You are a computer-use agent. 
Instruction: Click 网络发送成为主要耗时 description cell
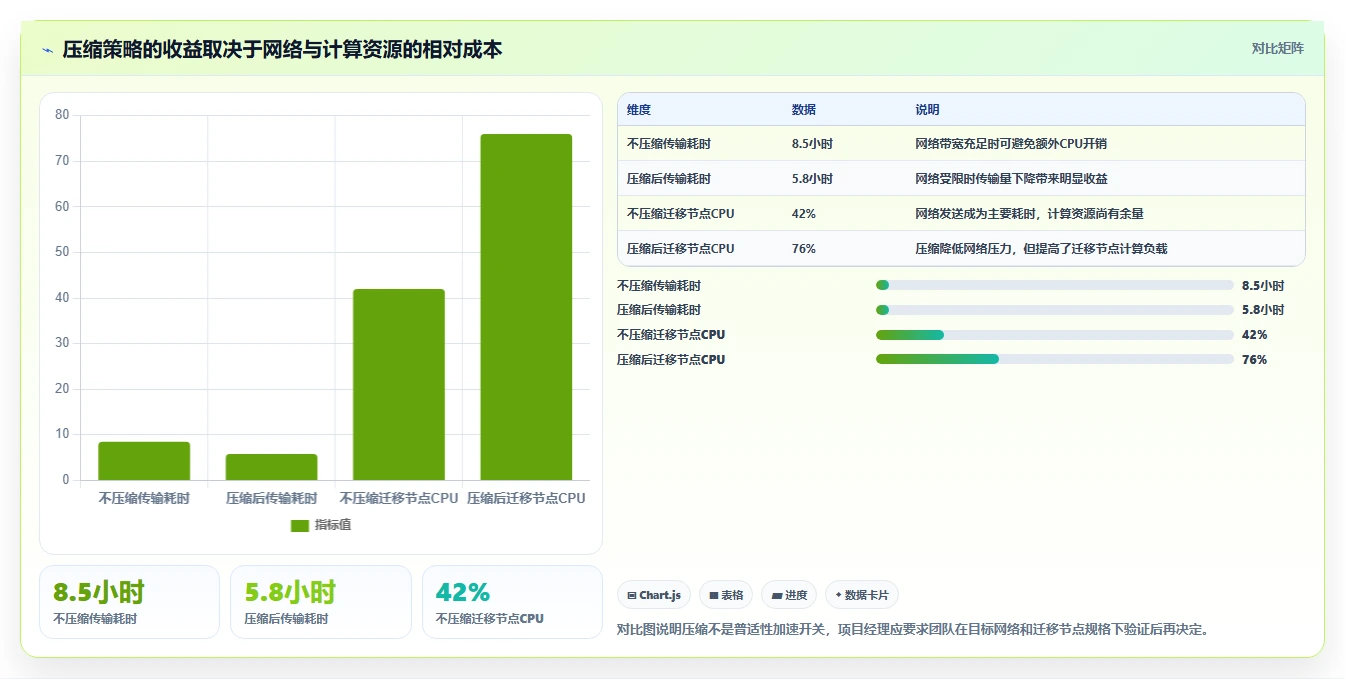coord(1029,214)
